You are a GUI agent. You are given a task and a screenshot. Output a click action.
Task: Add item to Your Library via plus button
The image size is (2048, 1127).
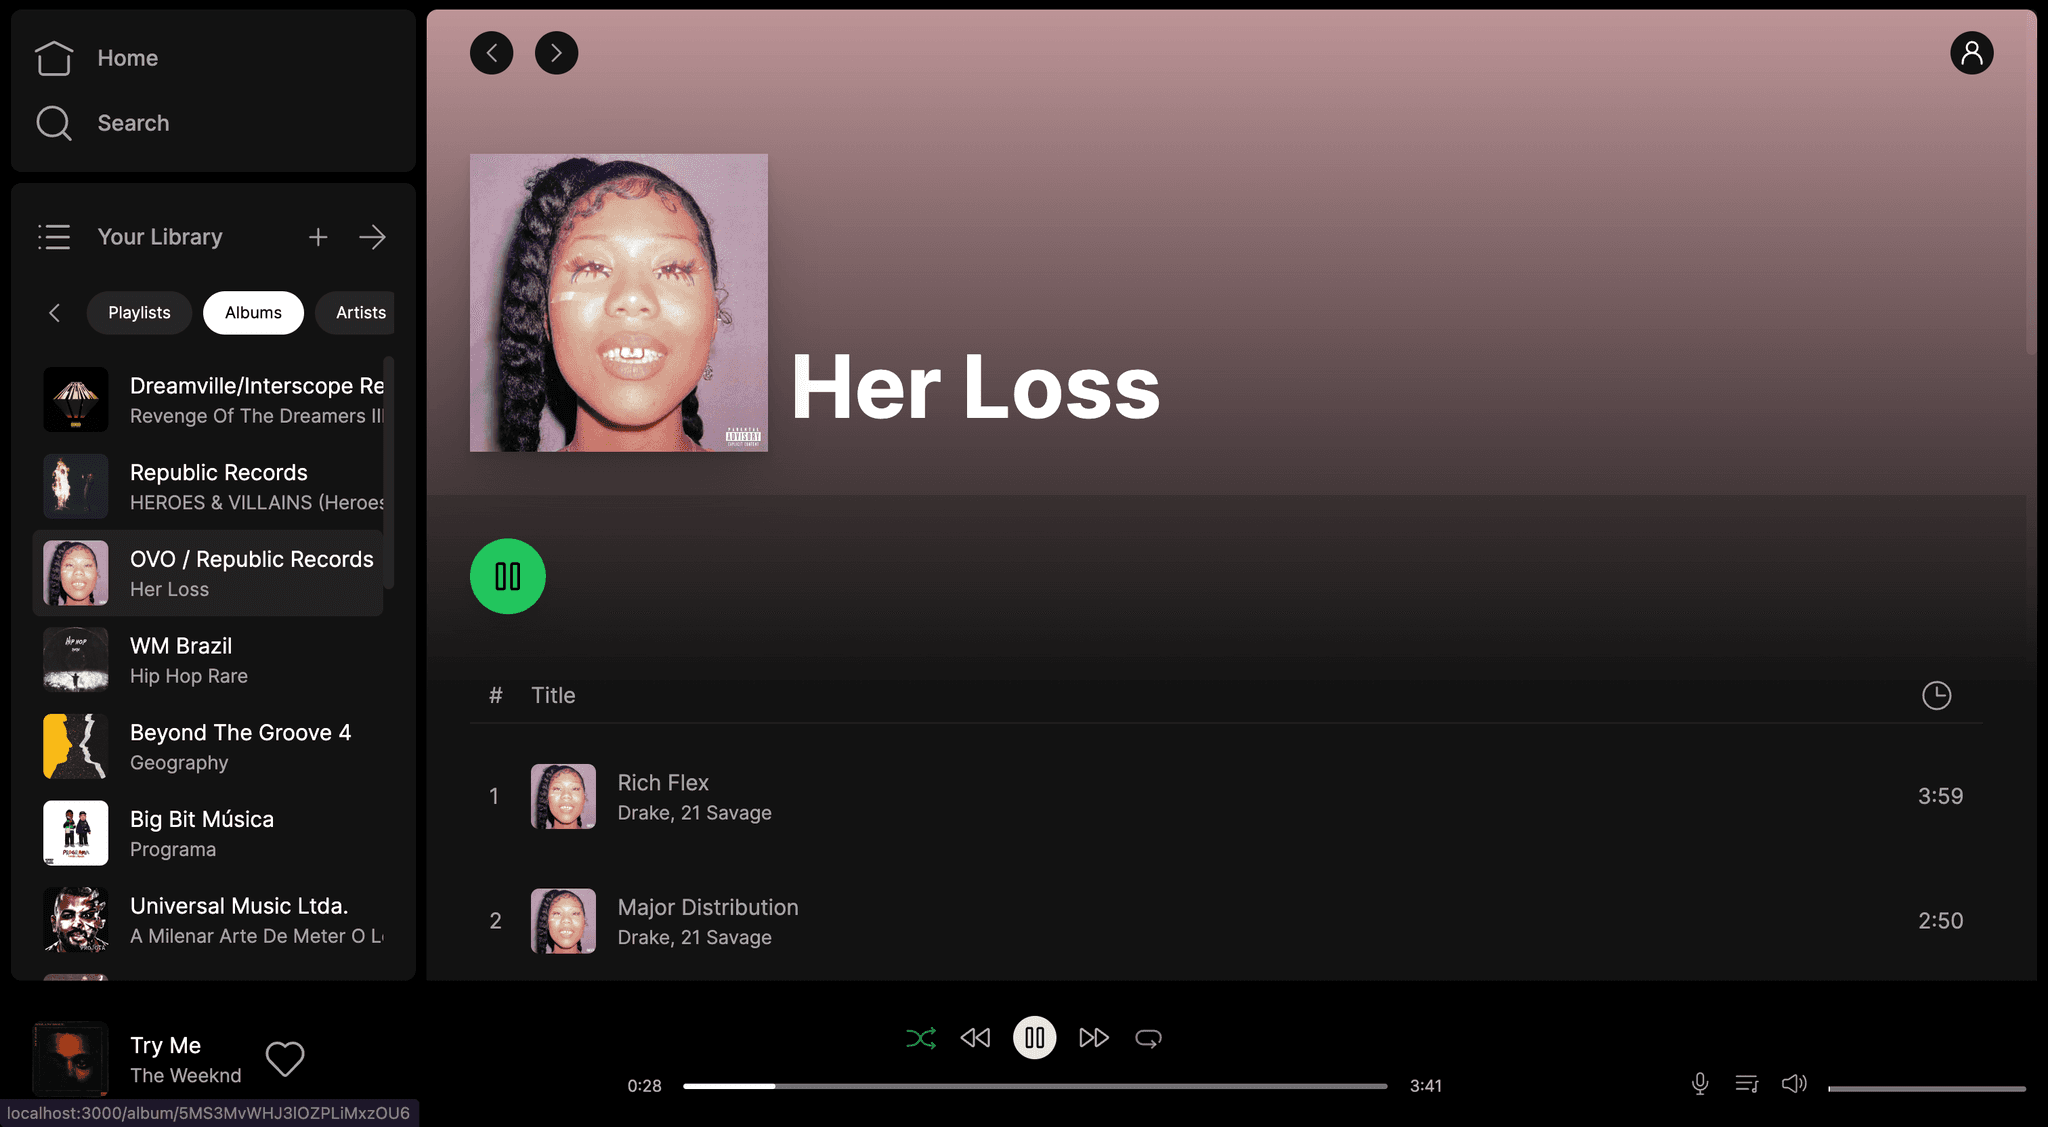[318, 237]
